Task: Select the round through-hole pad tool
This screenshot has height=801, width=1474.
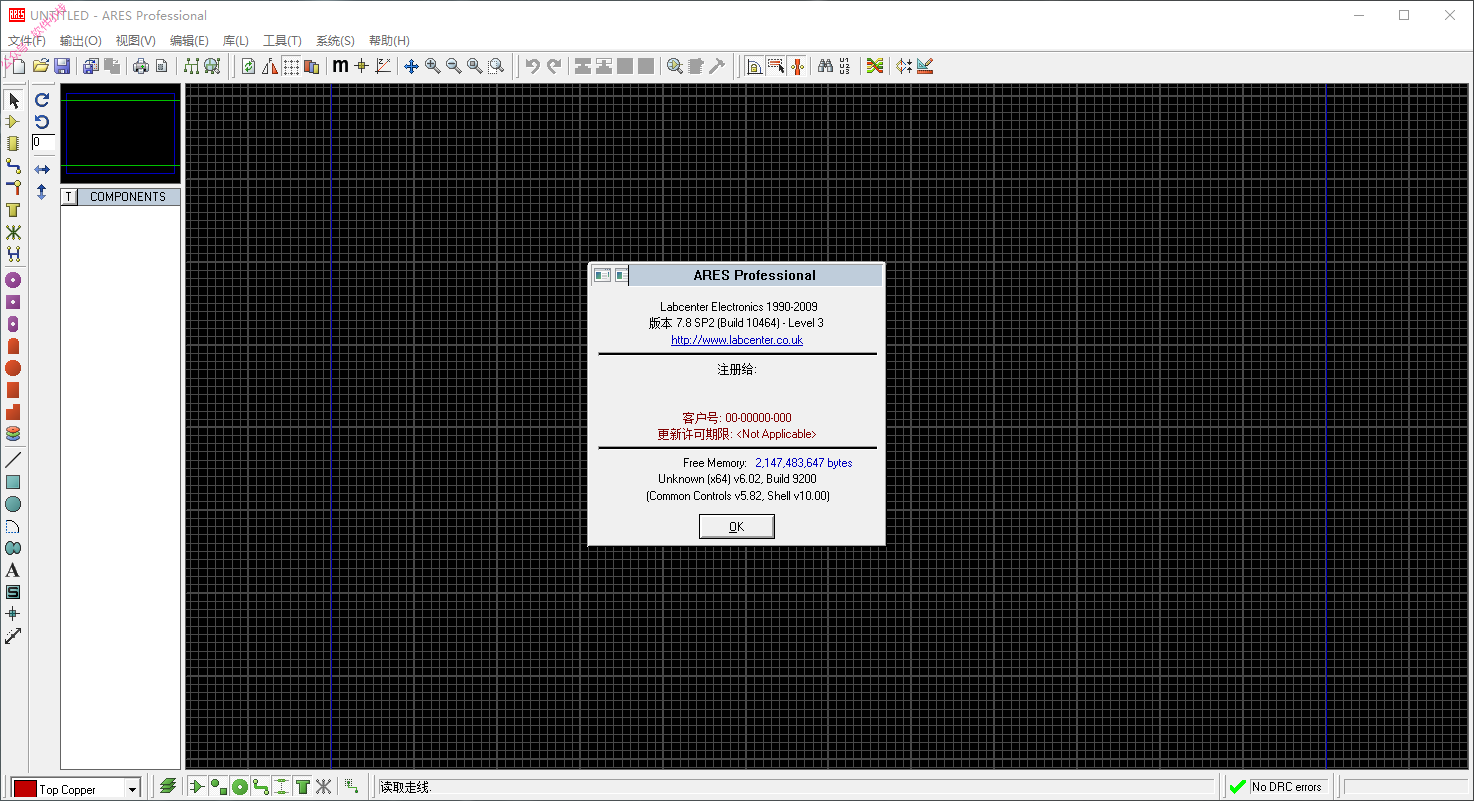Action: click(13, 280)
